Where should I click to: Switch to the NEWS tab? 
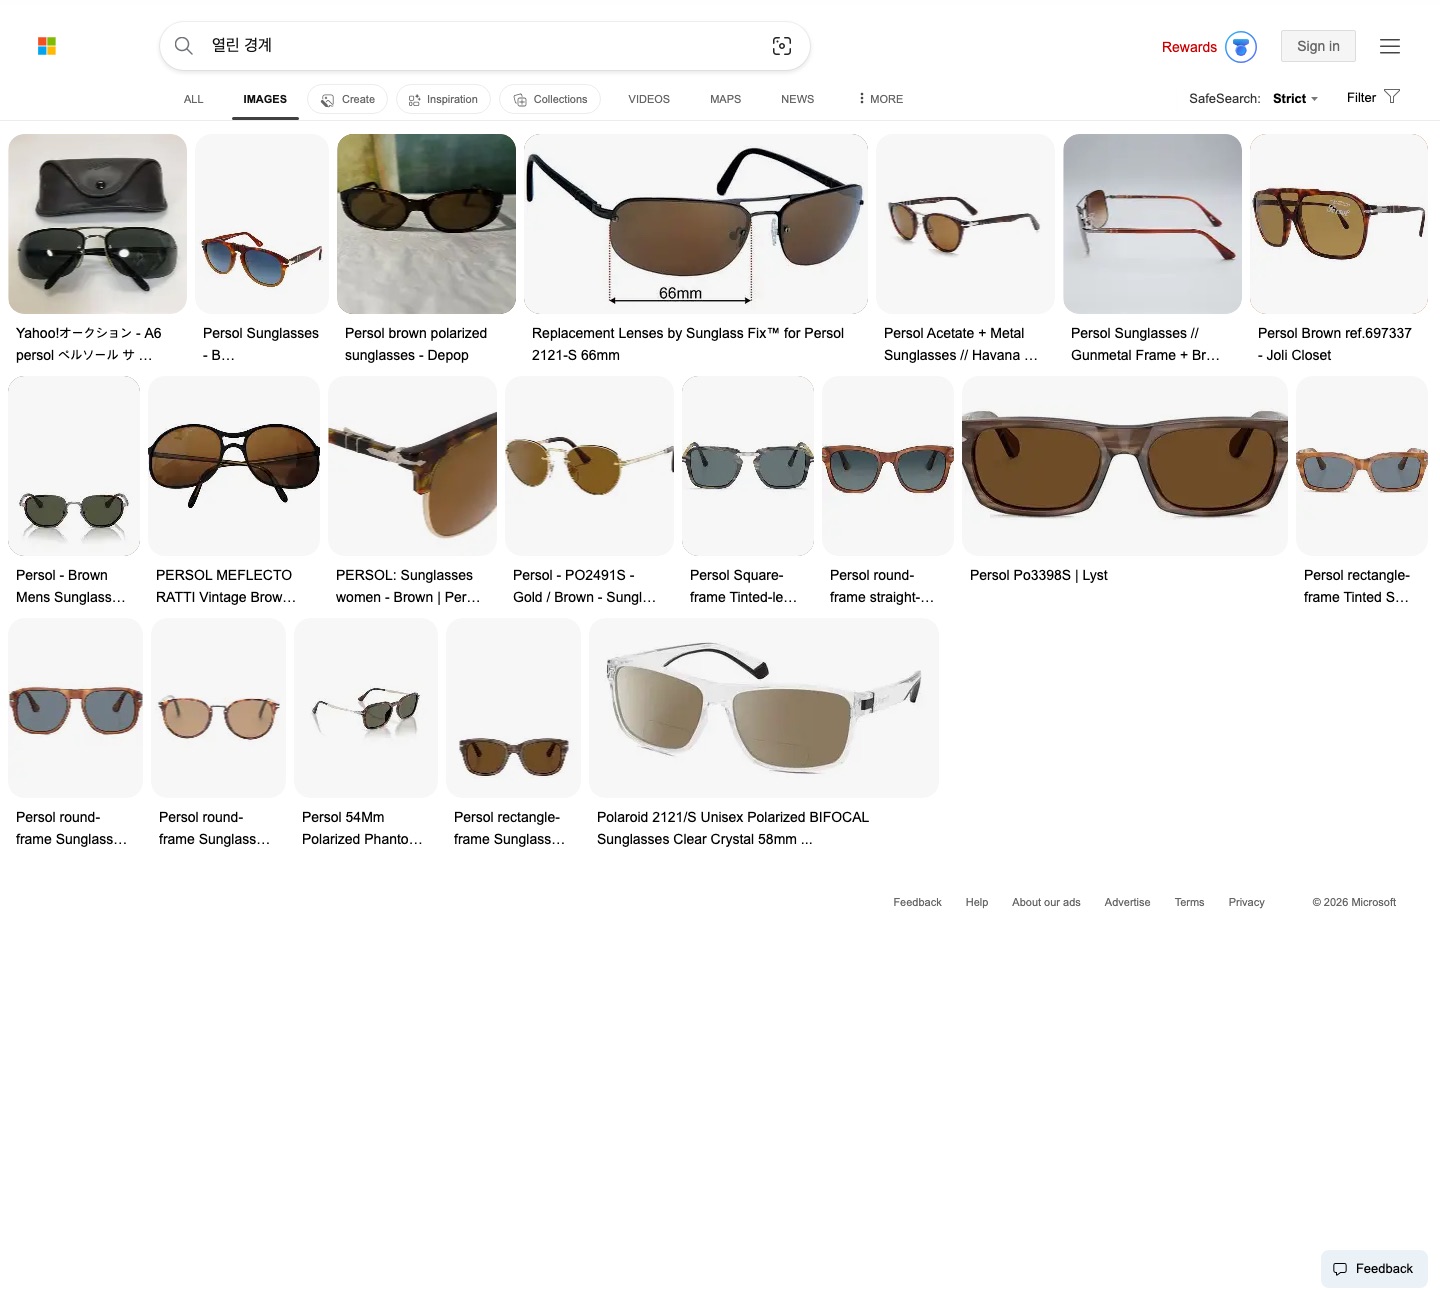[798, 99]
